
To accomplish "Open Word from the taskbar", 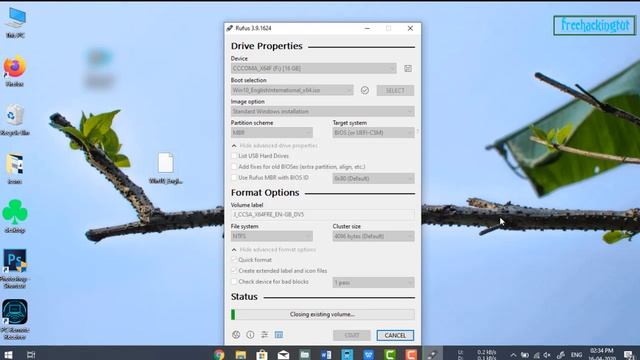I will tap(326, 354).
